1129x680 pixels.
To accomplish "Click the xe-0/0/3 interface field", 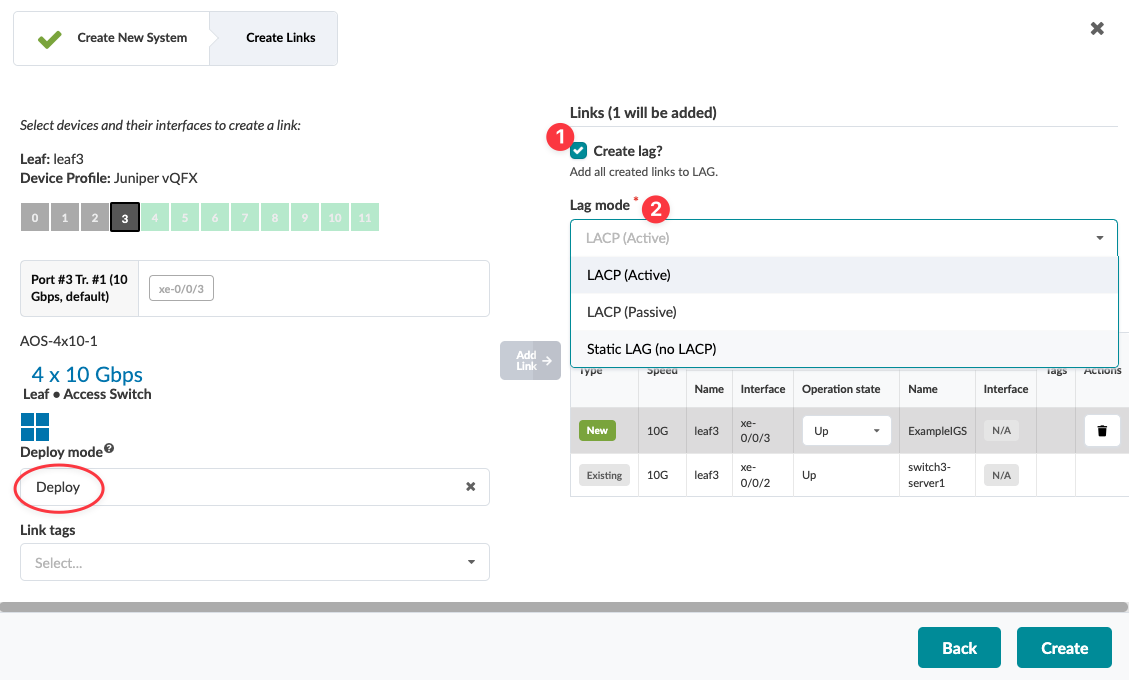I will (182, 289).
